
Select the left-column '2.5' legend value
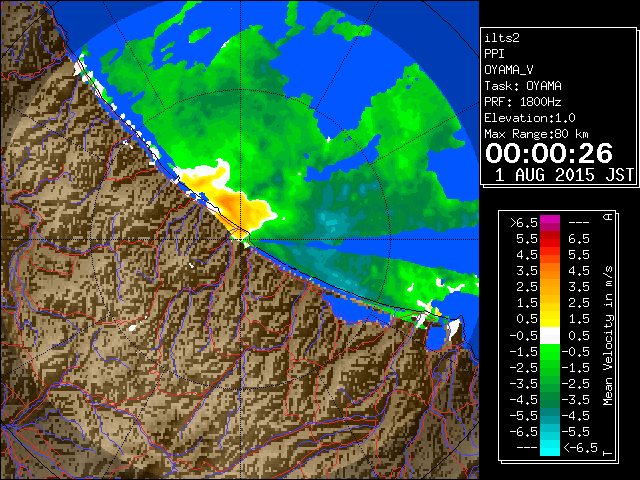point(527,287)
